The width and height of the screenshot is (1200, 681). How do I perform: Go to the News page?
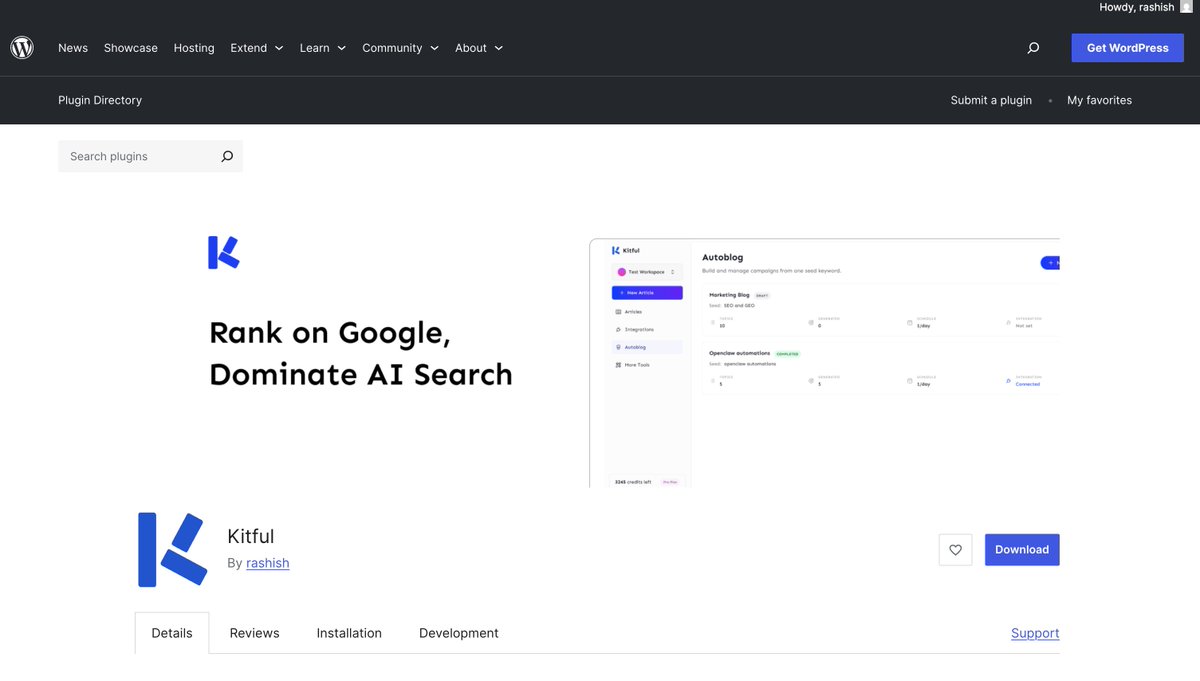(x=73, y=48)
